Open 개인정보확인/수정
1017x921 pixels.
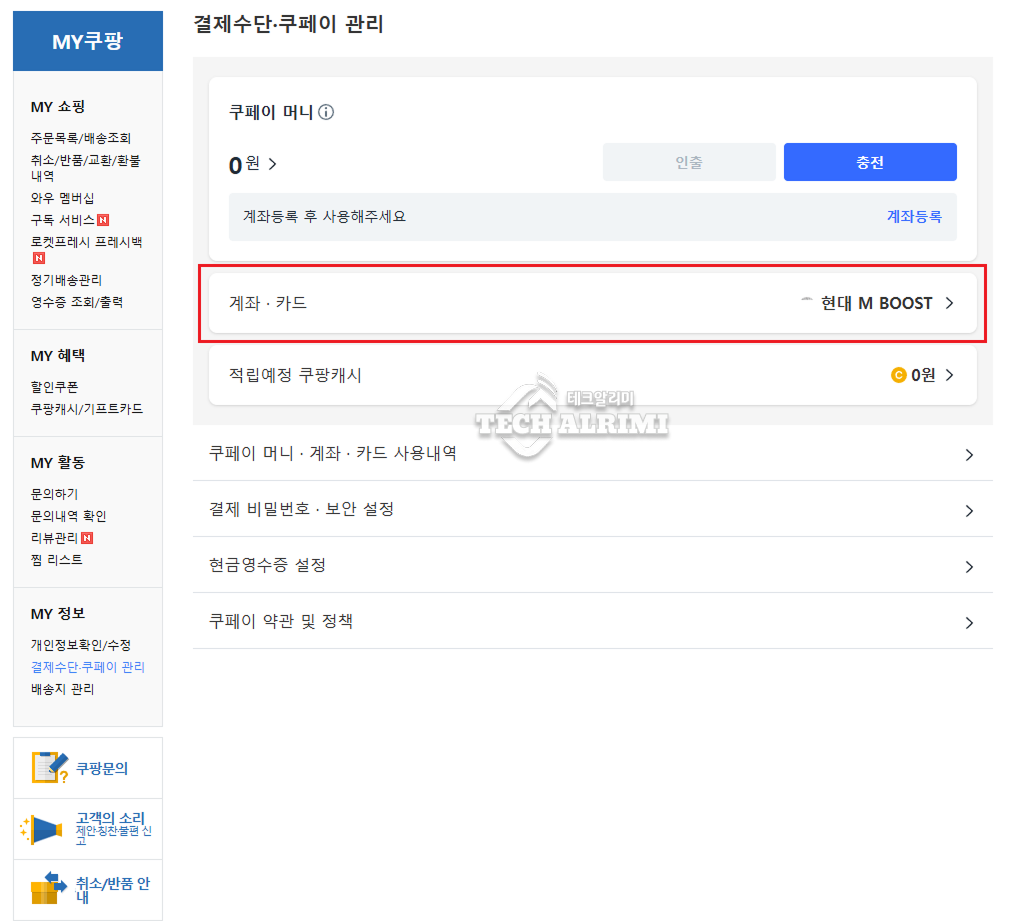pos(81,645)
